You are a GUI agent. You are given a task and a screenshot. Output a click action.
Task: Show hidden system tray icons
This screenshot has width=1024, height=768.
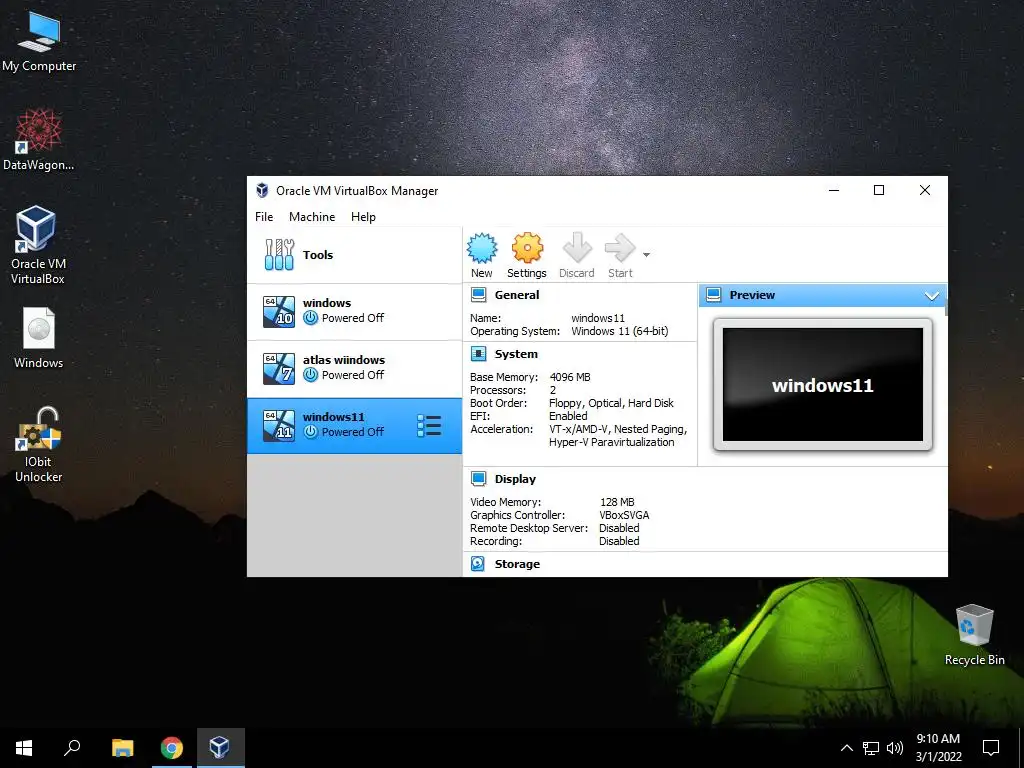pos(846,748)
